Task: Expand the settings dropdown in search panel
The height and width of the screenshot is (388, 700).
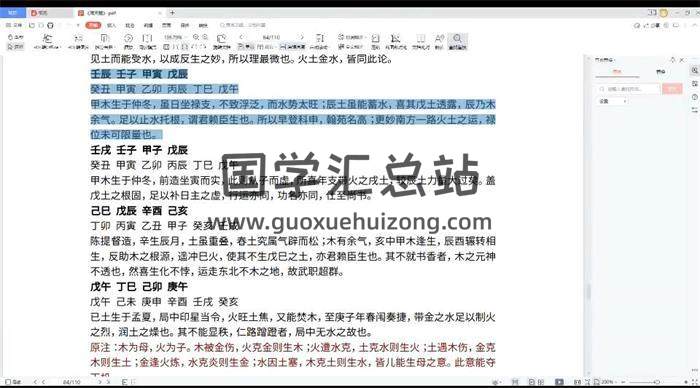Action: [612, 101]
